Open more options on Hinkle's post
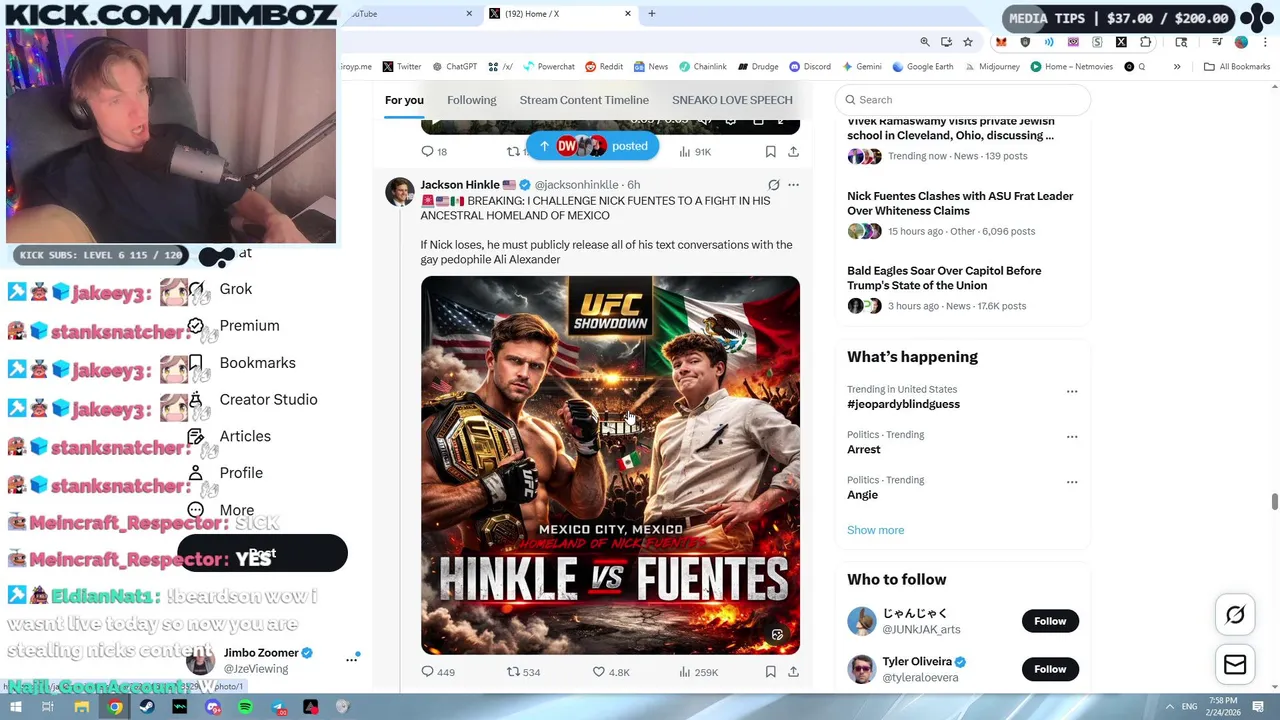This screenshot has width=1280, height=720. [793, 185]
